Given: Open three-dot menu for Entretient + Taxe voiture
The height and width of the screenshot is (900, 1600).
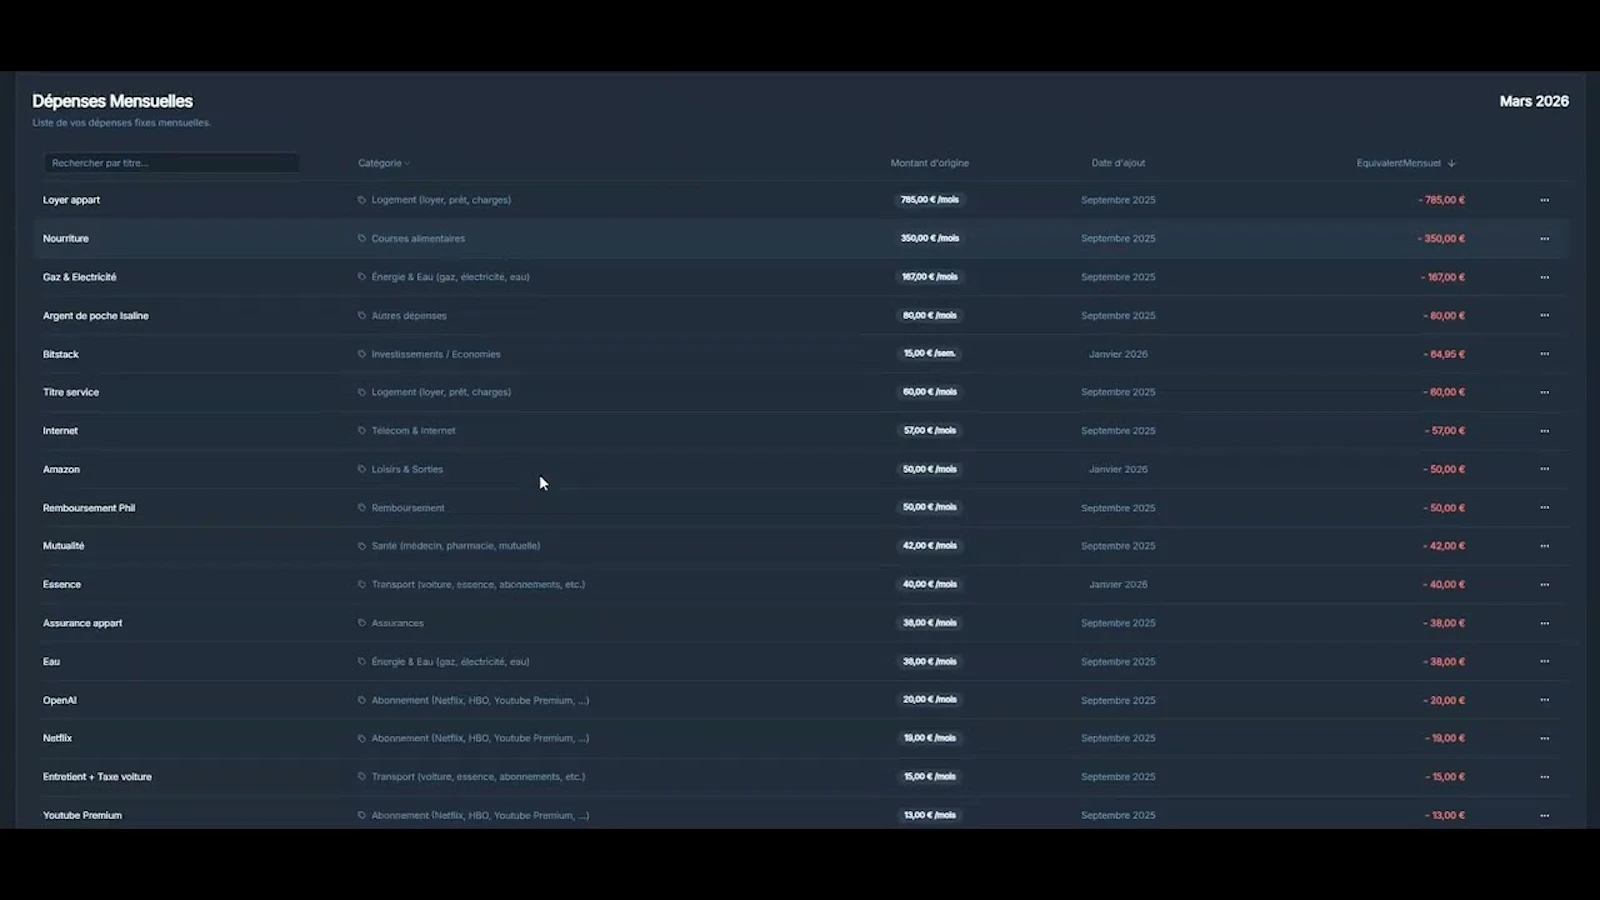Looking at the screenshot, I should tap(1544, 777).
